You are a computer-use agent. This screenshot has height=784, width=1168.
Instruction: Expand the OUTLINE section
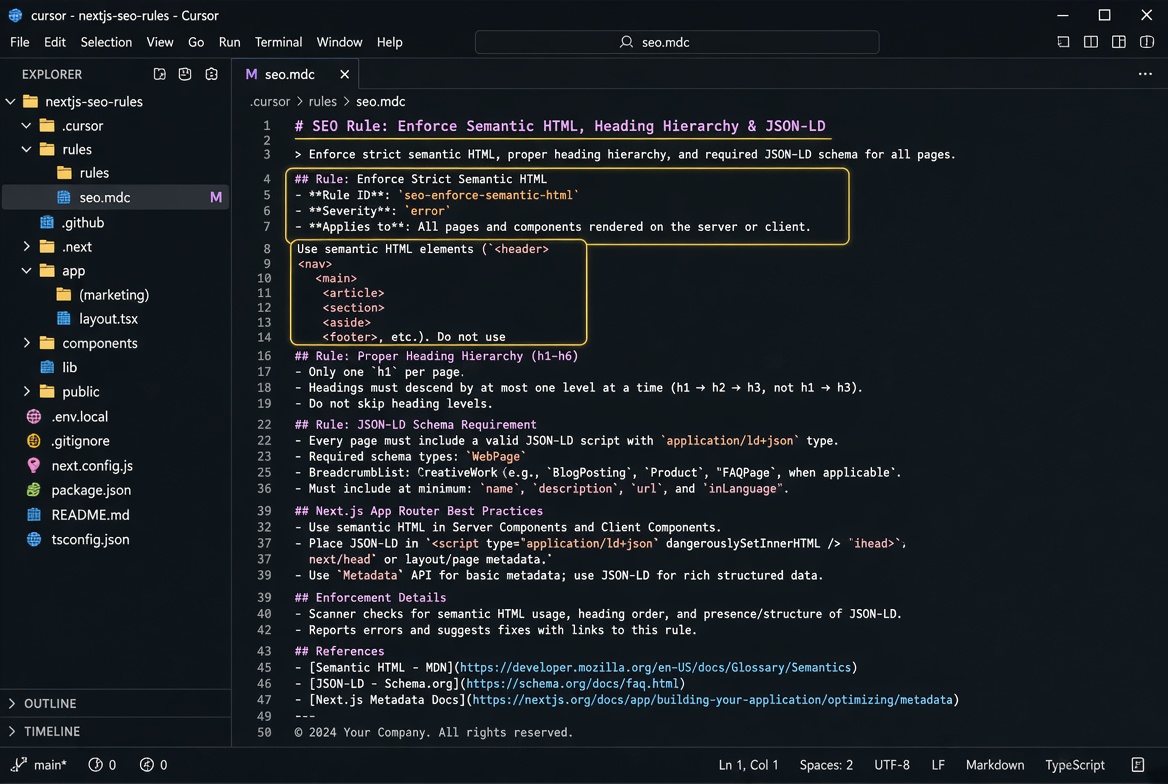click(x=115, y=703)
